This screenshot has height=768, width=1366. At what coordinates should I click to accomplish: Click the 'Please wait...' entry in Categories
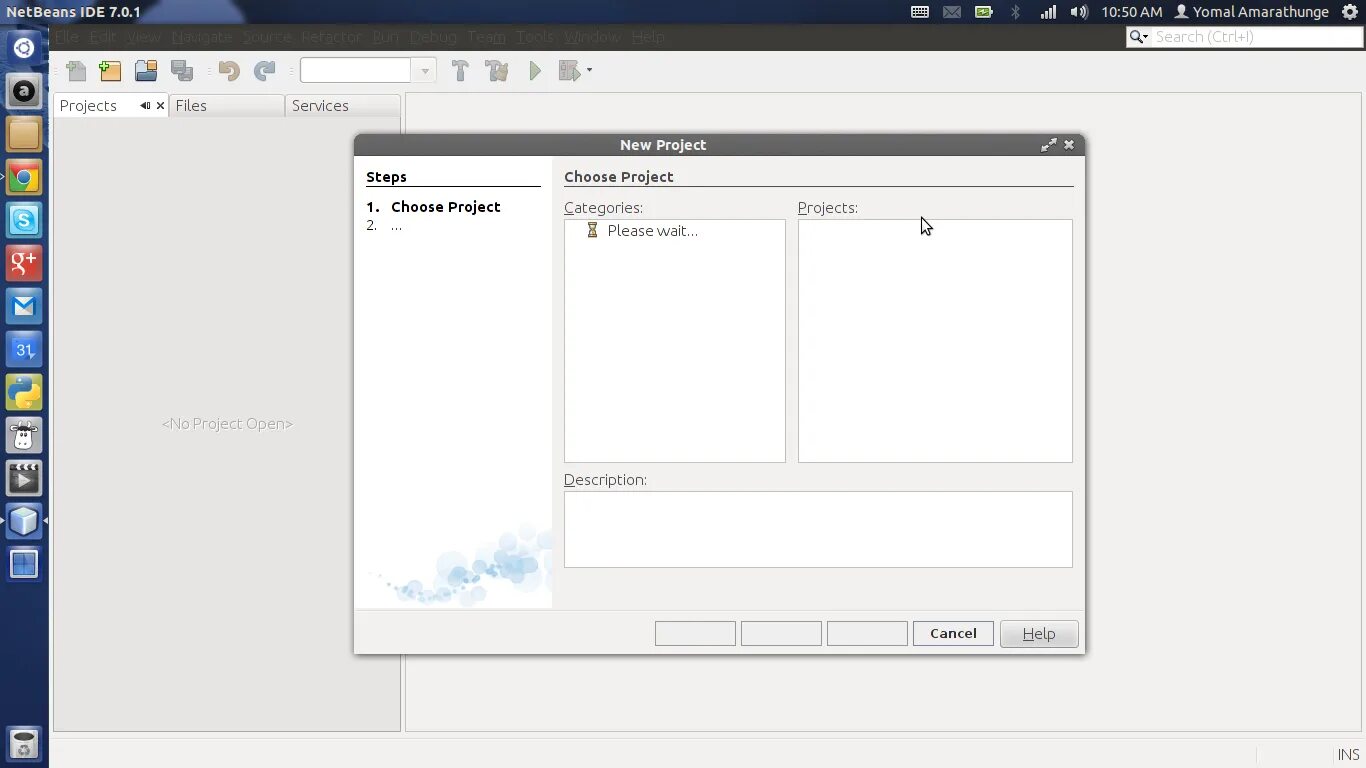[x=652, y=230]
